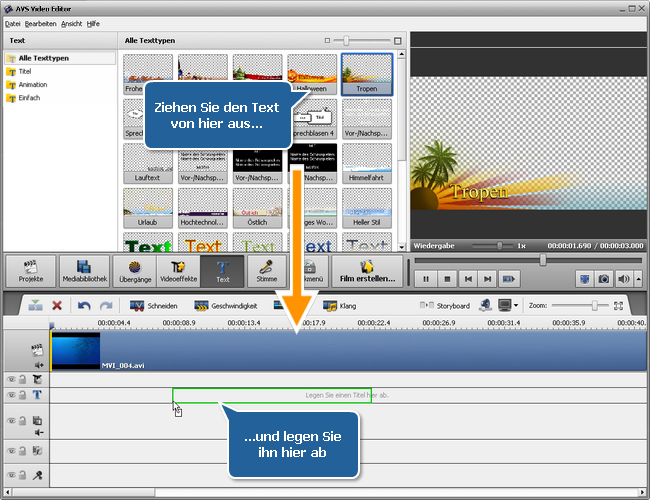Undo the last action
This screenshot has width=650, height=500.
[84, 306]
